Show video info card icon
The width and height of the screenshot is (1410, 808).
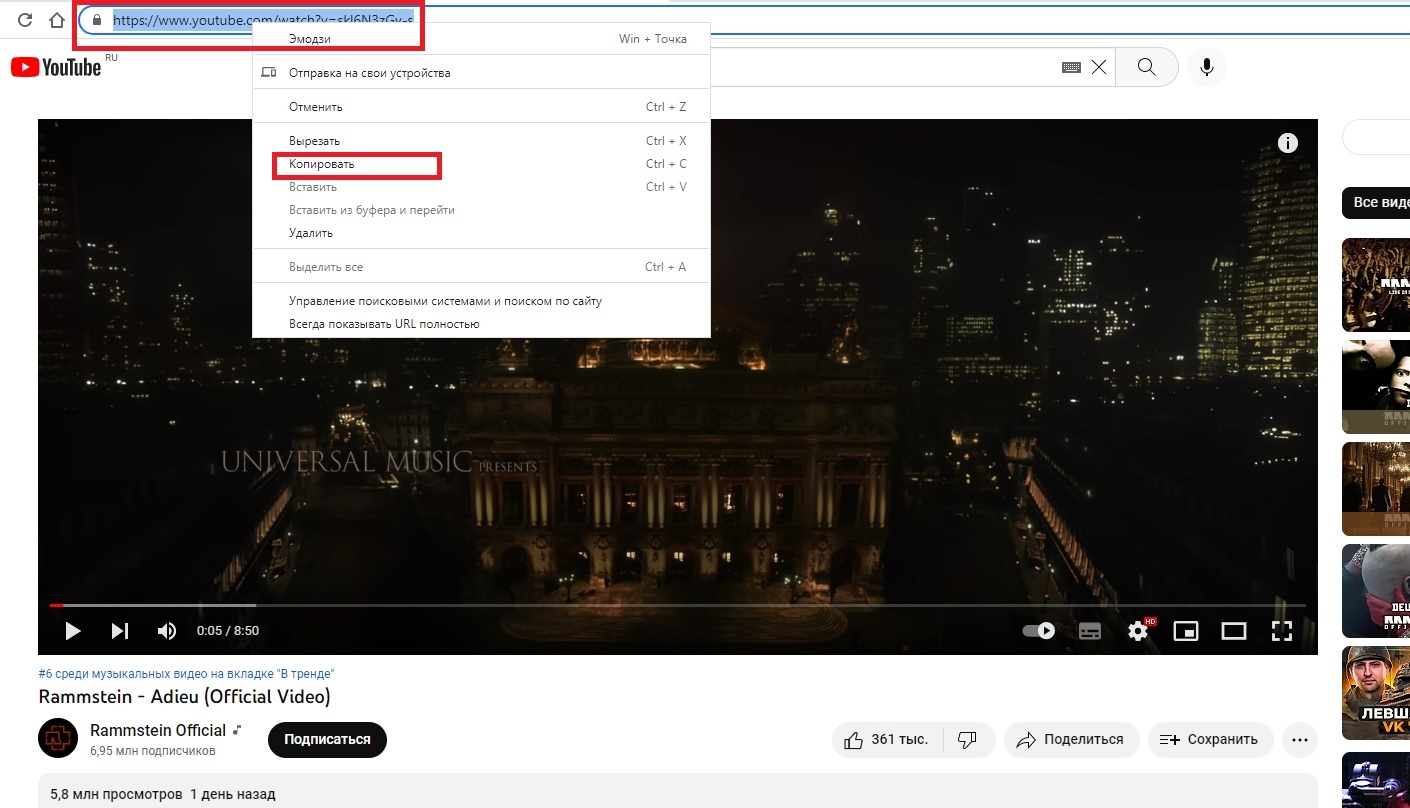(1288, 143)
